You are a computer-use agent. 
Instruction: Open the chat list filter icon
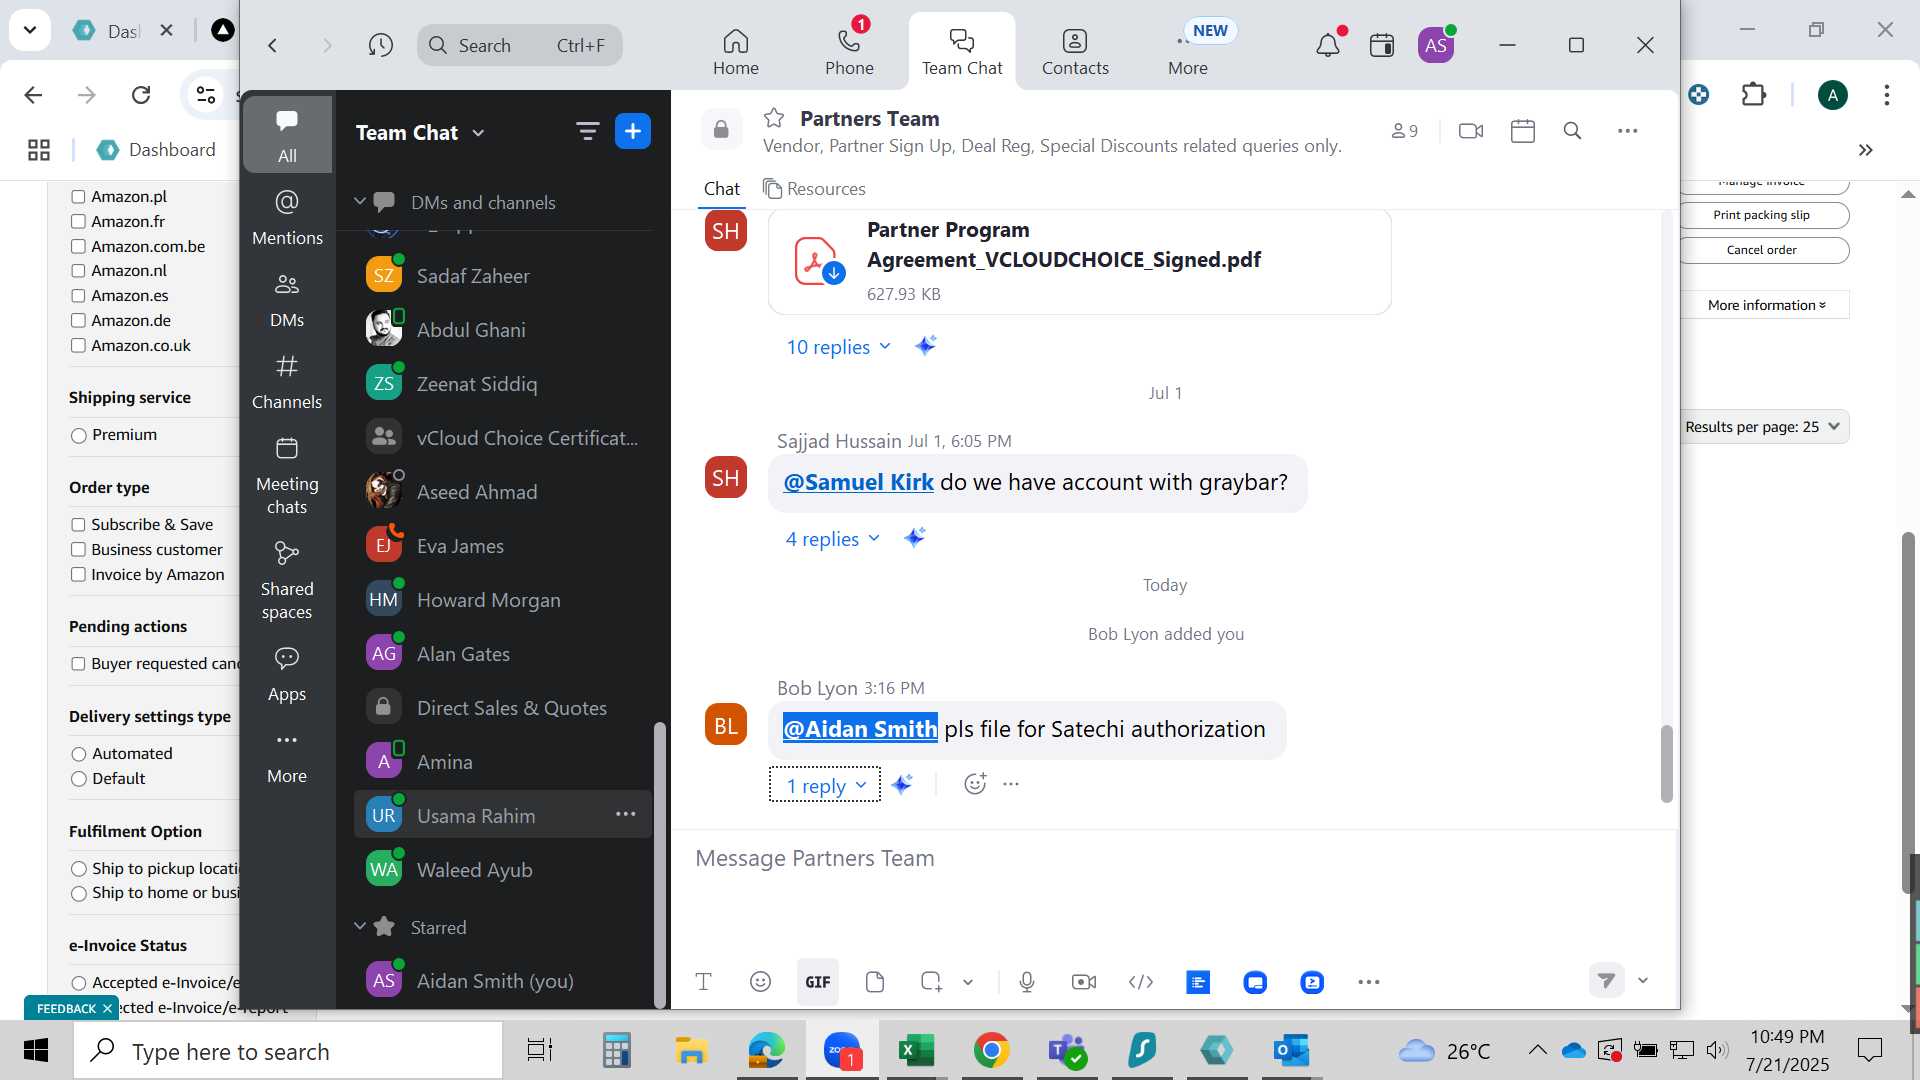tap(587, 131)
